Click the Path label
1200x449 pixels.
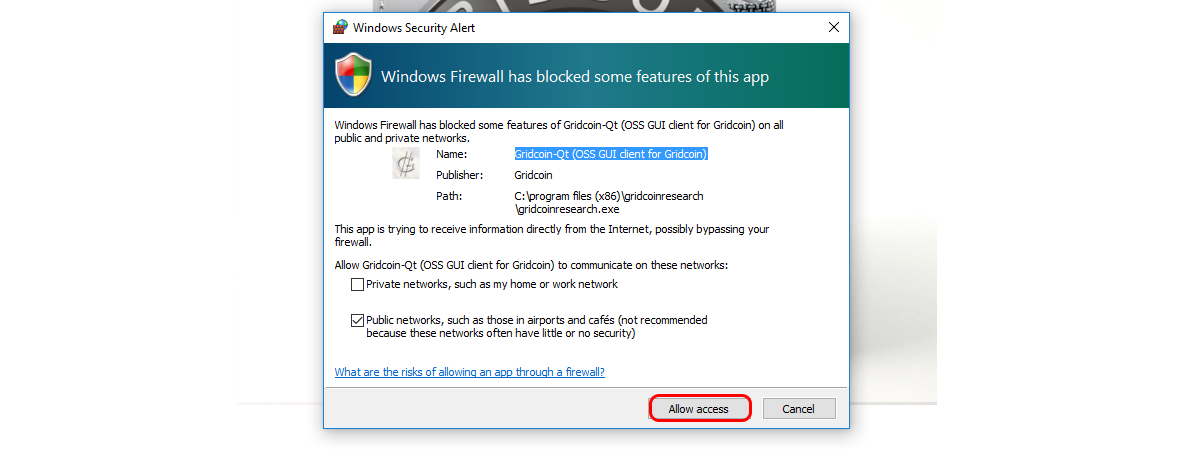(449, 196)
